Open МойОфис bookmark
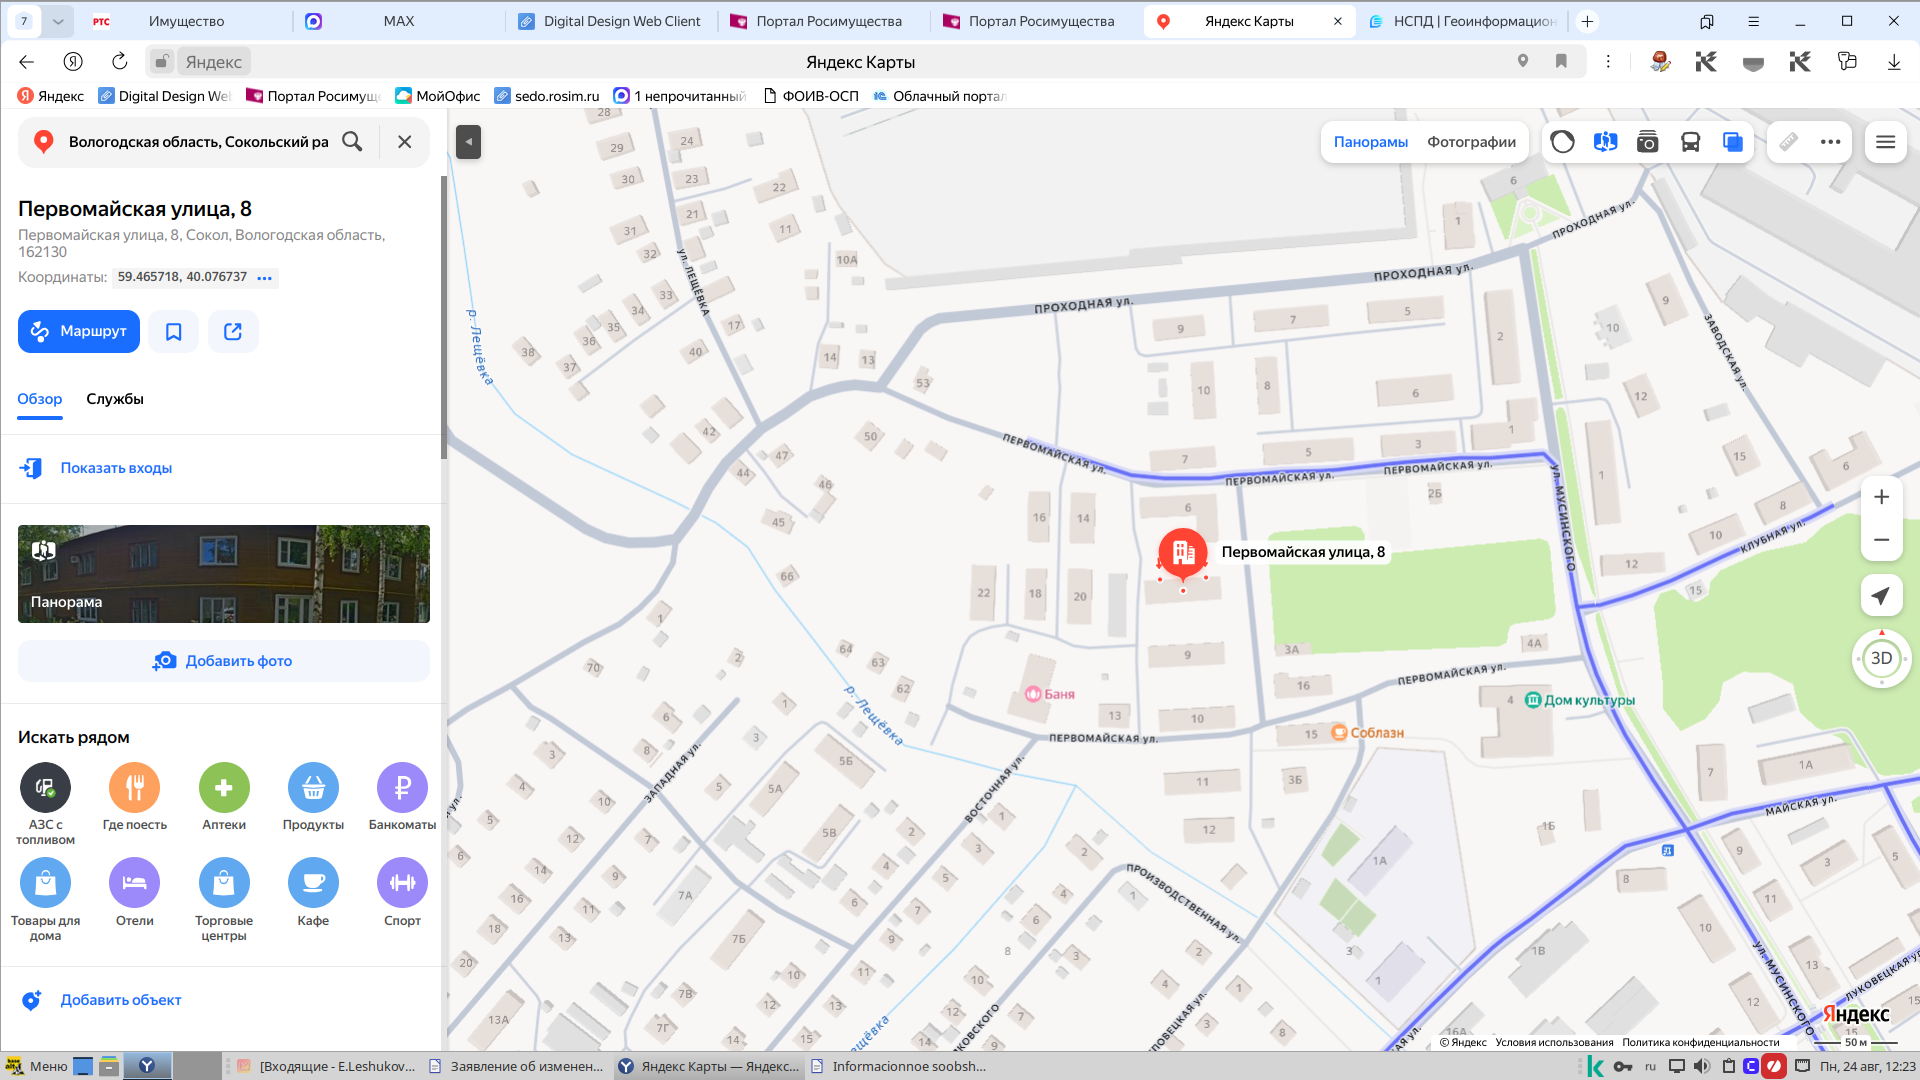This screenshot has height=1080, width=1920. [x=438, y=96]
